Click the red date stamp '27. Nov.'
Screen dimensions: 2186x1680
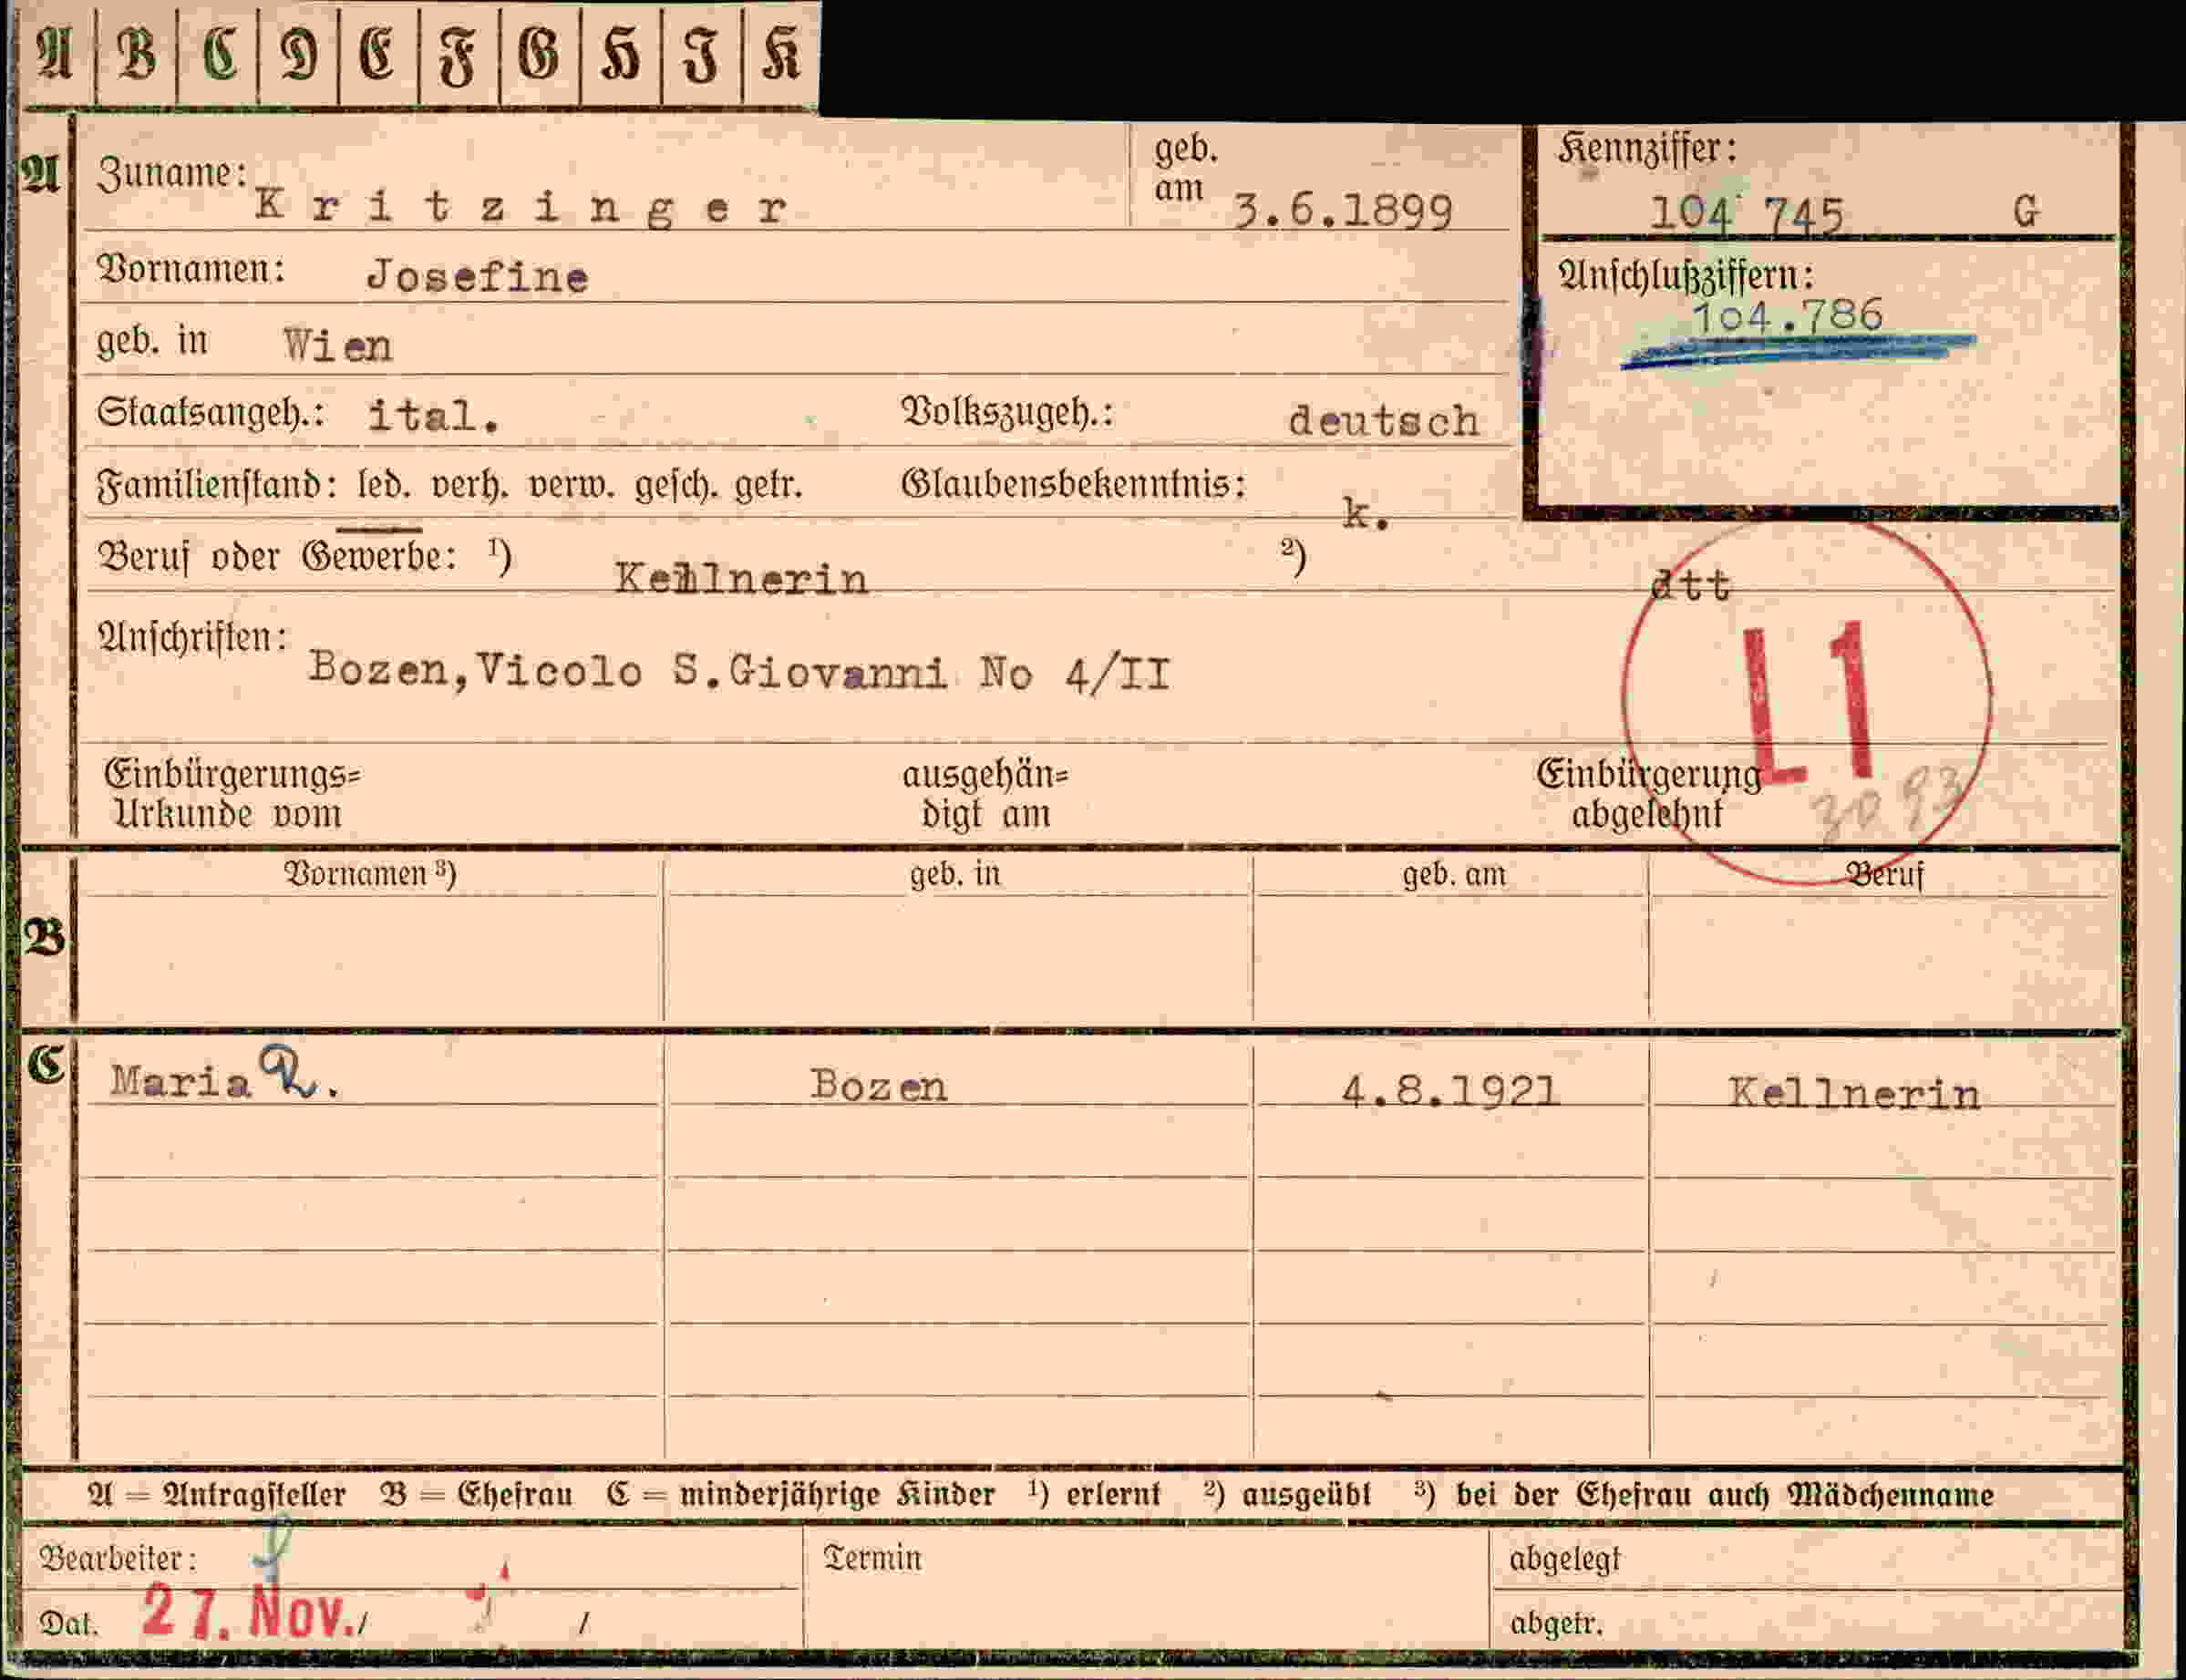pos(248,1611)
